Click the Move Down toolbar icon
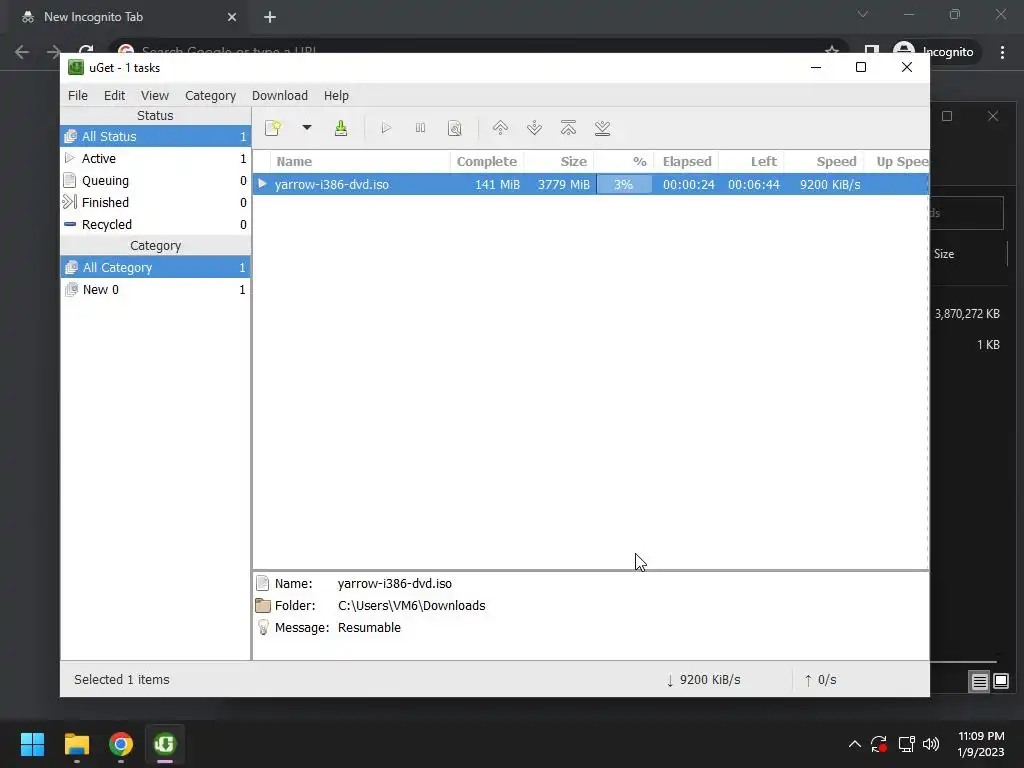 [x=534, y=128]
